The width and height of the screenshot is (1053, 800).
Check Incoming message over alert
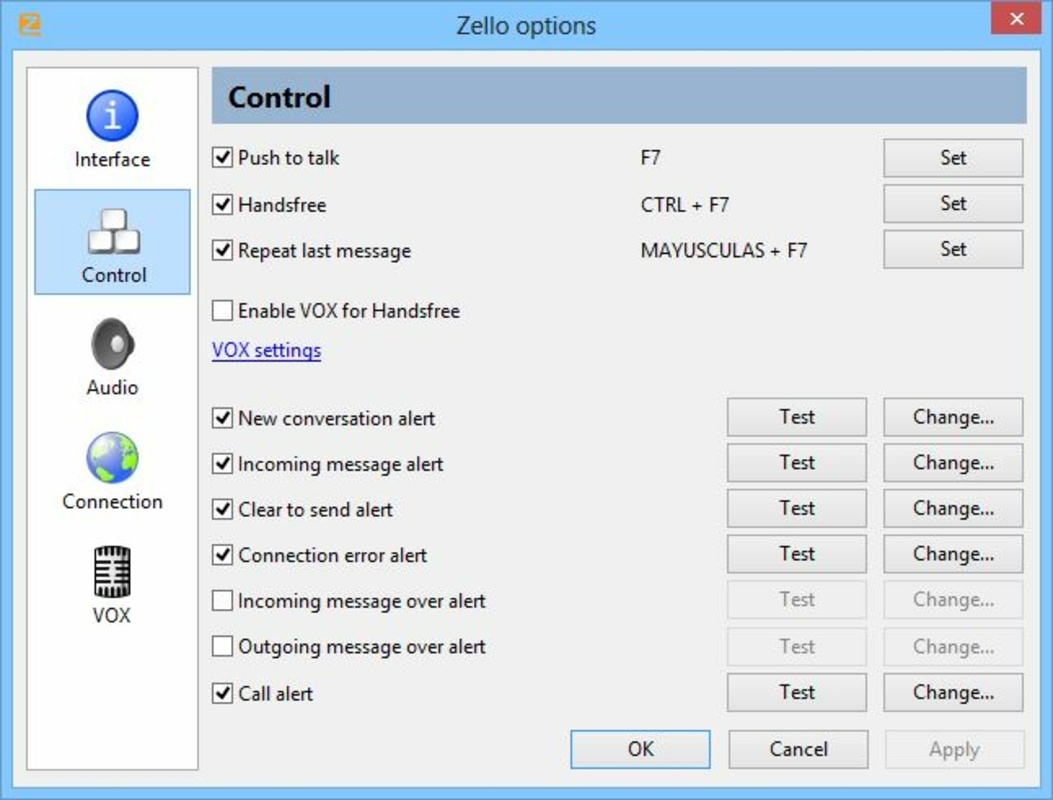pyautogui.click(x=222, y=600)
